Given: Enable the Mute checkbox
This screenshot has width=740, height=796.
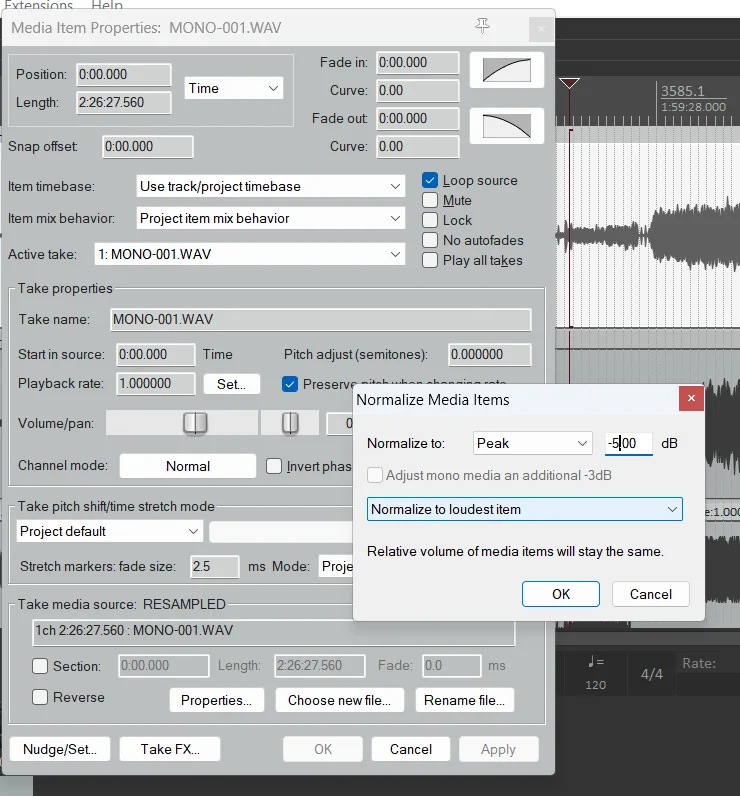Looking at the screenshot, I should coord(429,200).
